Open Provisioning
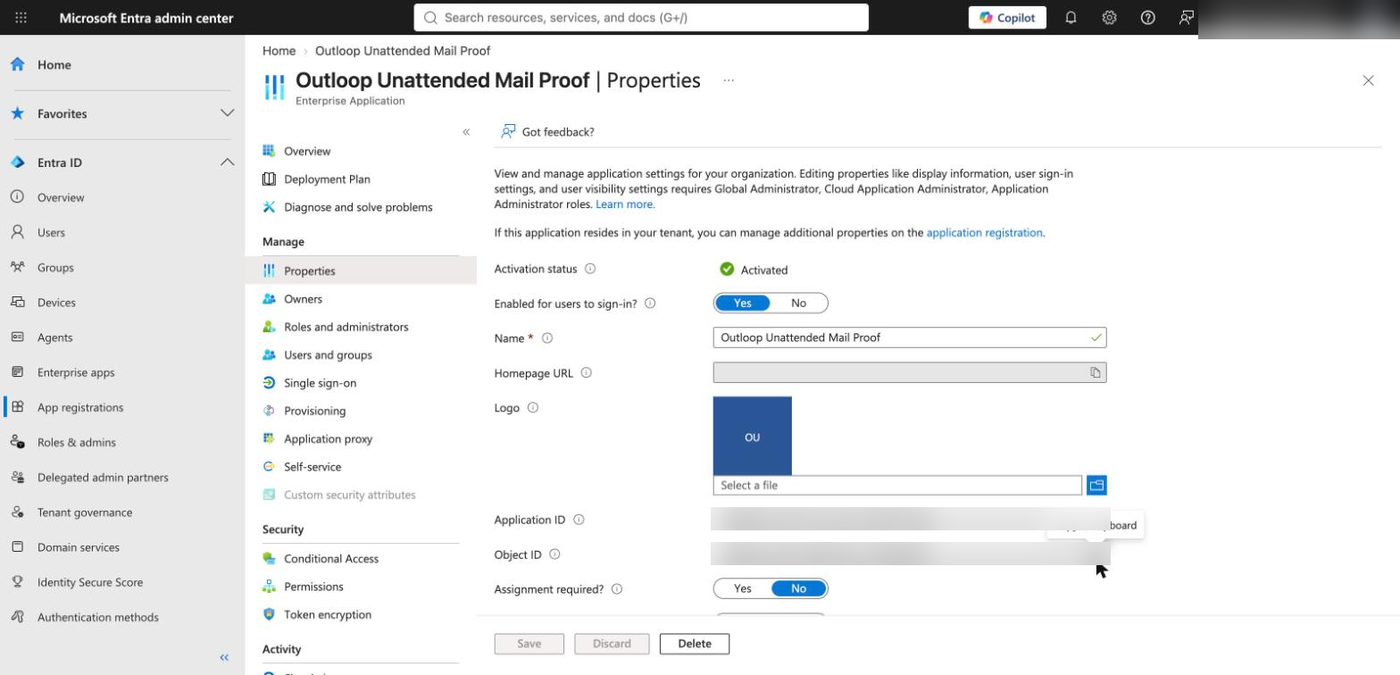This screenshot has width=1400, height=675. pos(315,411)
